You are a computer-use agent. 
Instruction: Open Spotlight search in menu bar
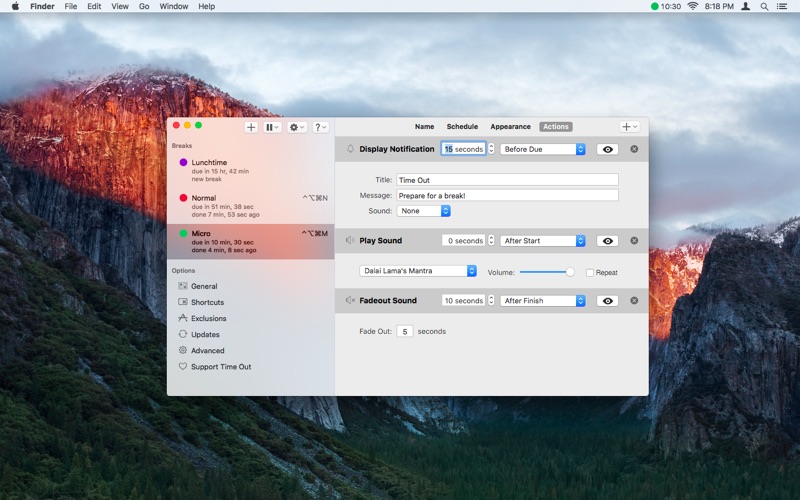point(766,6)
